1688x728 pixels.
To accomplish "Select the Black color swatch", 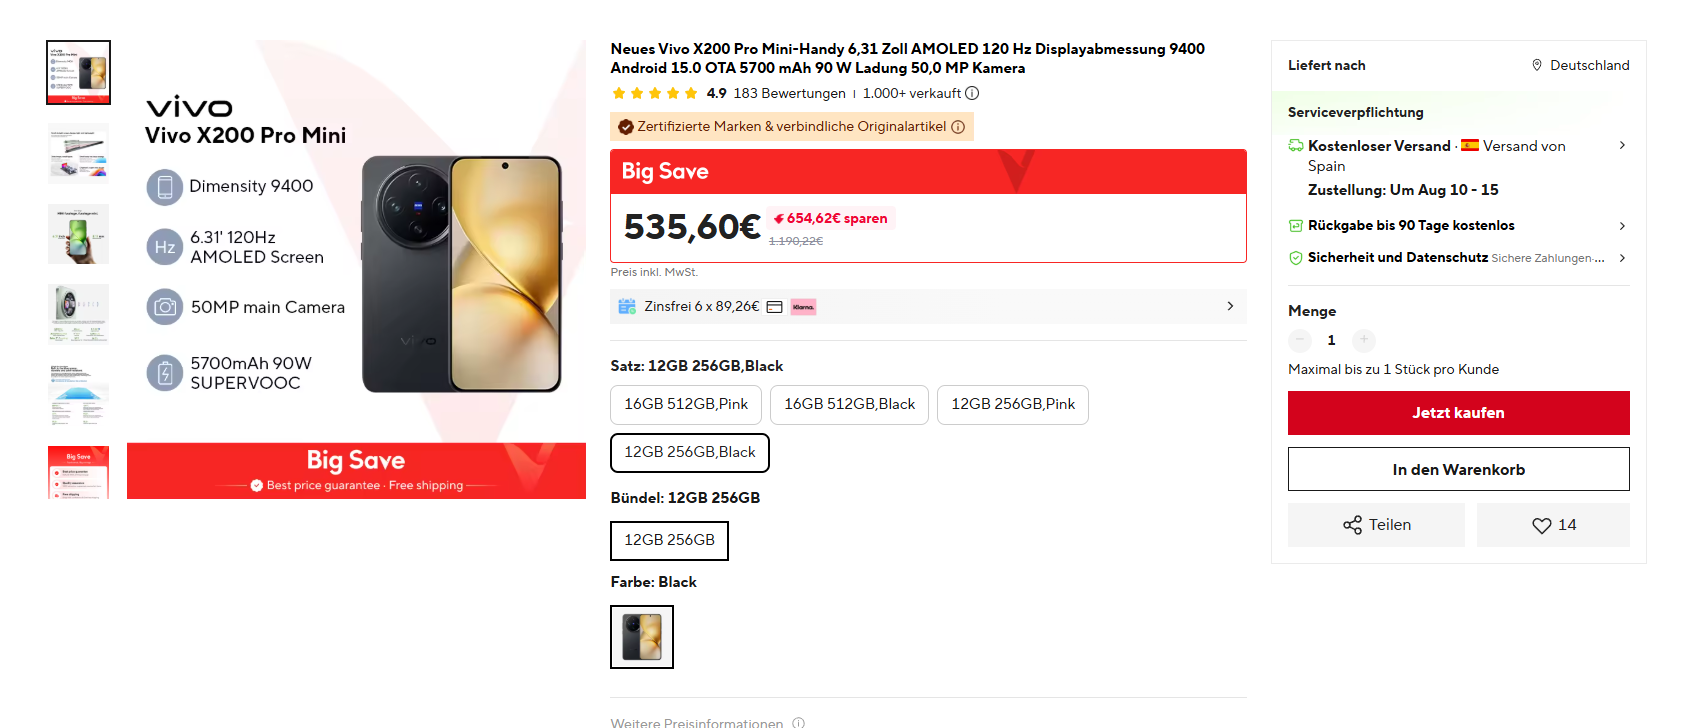I will click(642, 637).
